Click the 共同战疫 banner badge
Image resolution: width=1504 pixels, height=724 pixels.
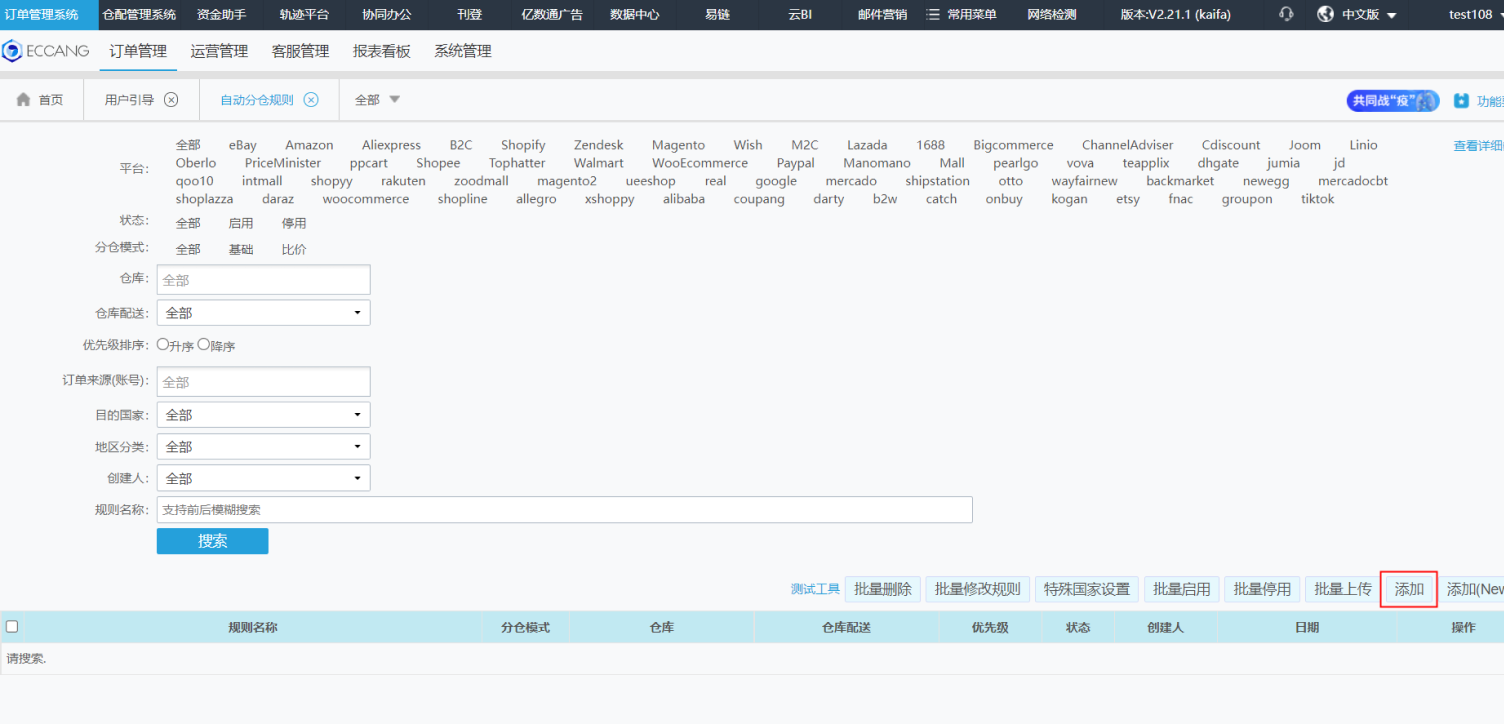[x=1393, y=101]
